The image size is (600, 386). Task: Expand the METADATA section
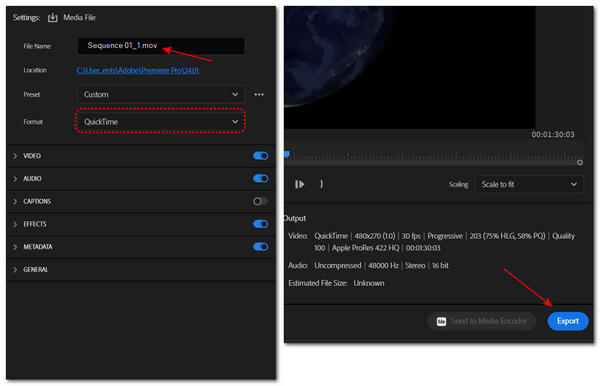coord(15,247)
